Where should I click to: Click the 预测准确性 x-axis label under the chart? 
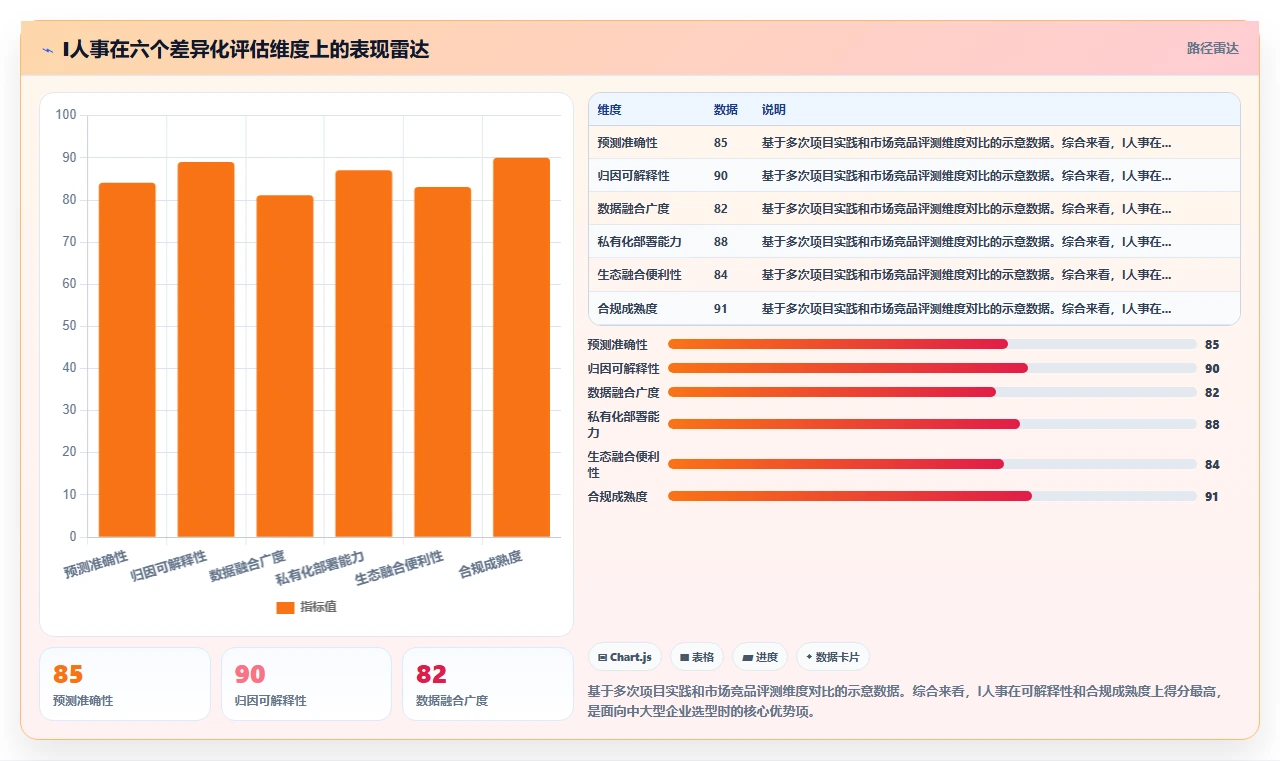[x=96, y=564]
